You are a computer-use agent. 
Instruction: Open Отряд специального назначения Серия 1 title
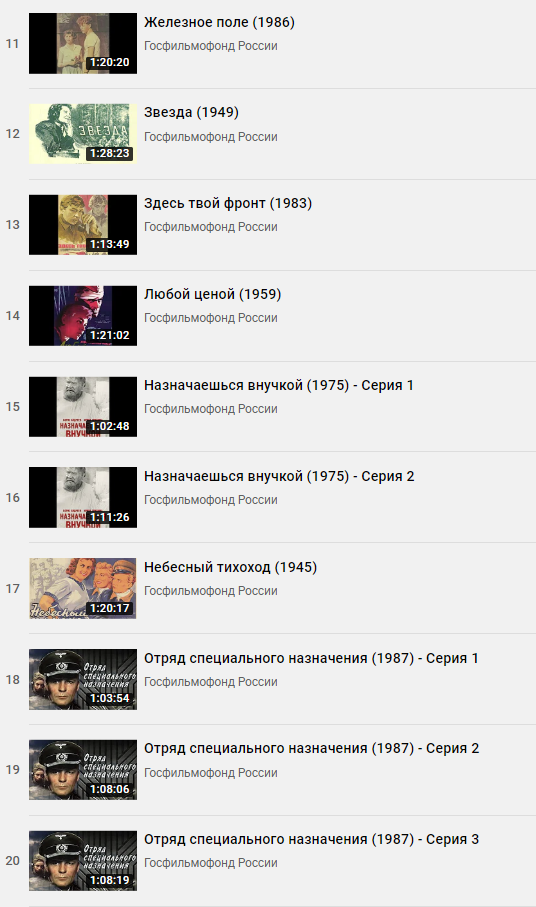pos(311,658)
